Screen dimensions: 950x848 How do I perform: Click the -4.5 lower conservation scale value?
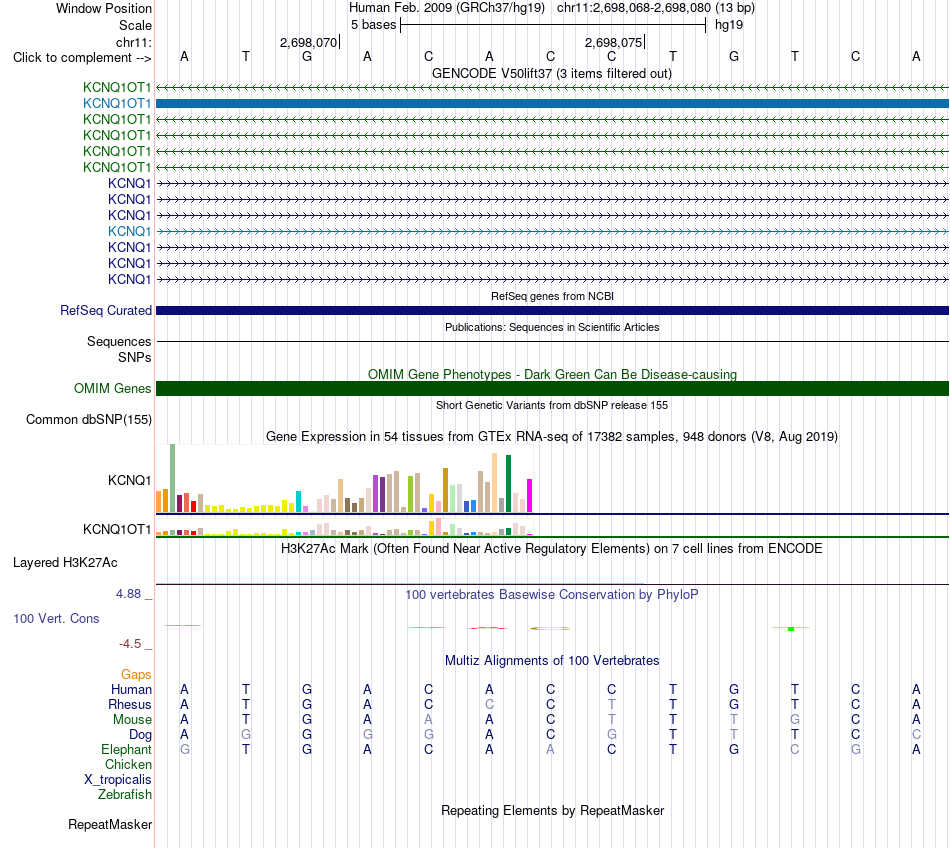[130, 643]
